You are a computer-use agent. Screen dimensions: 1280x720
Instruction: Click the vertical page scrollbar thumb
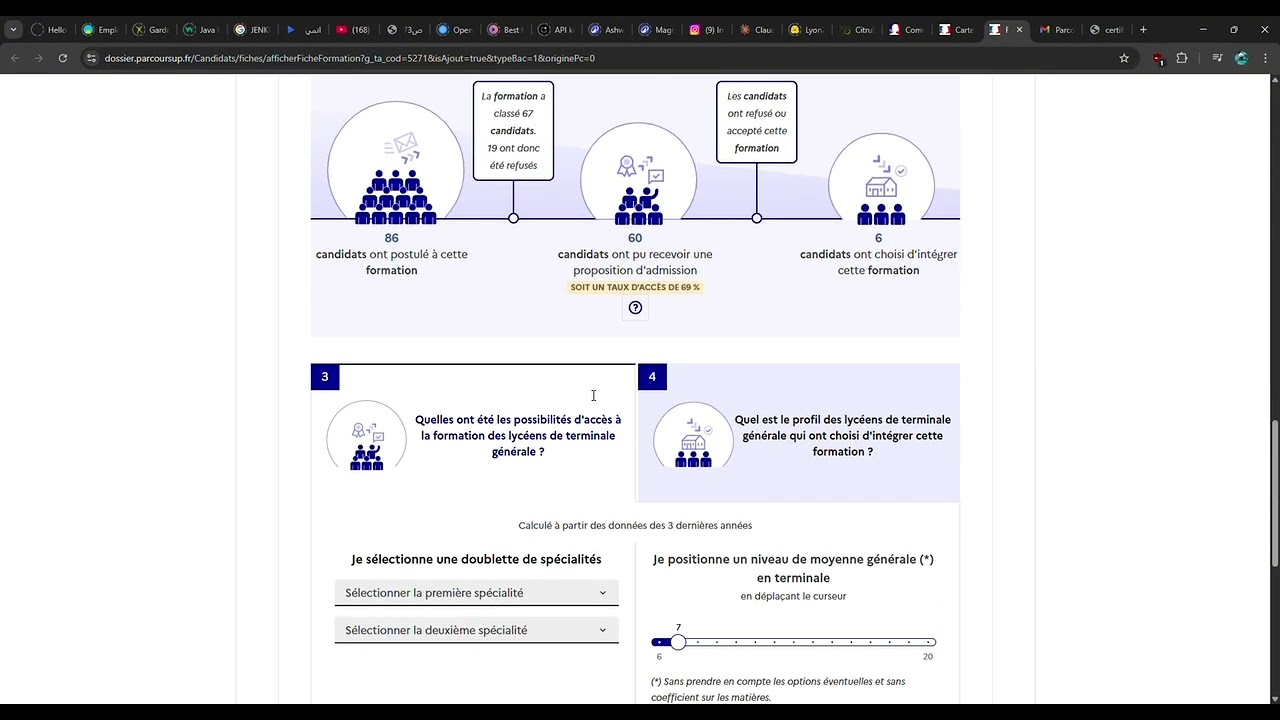pos(1274,495)
